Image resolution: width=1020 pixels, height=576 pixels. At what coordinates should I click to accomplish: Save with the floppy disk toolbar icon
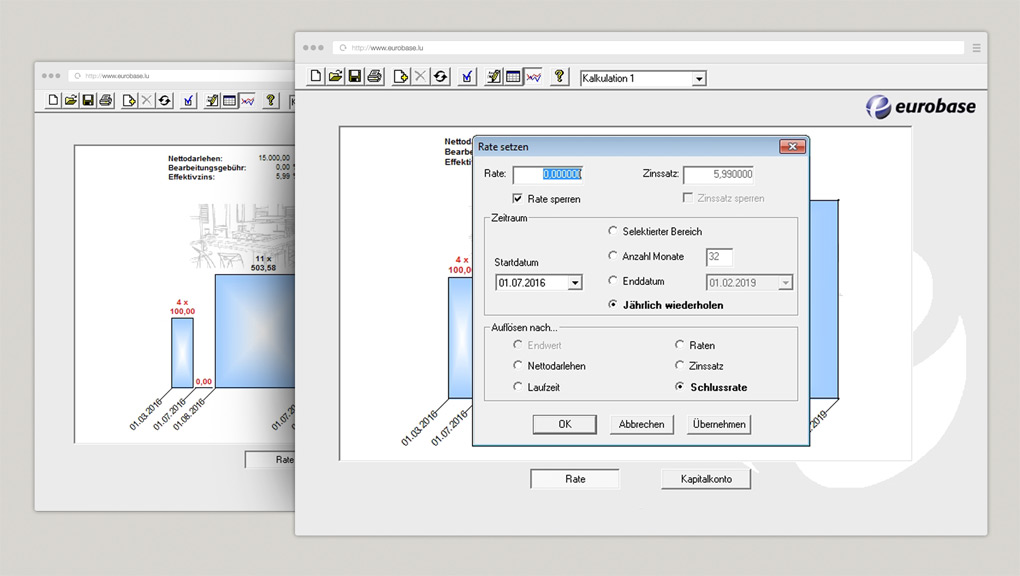(x=354, y=77)
